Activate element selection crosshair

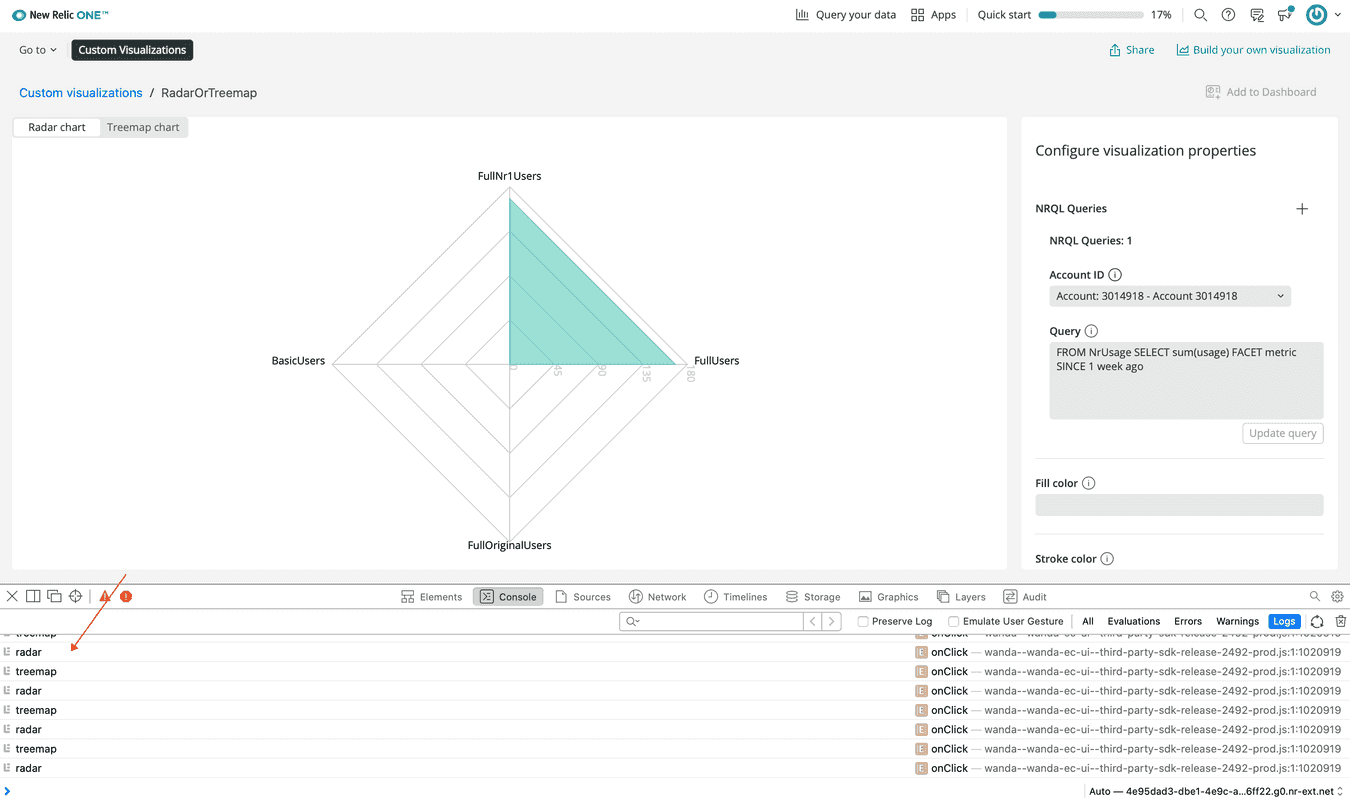[x=75, y=596]
